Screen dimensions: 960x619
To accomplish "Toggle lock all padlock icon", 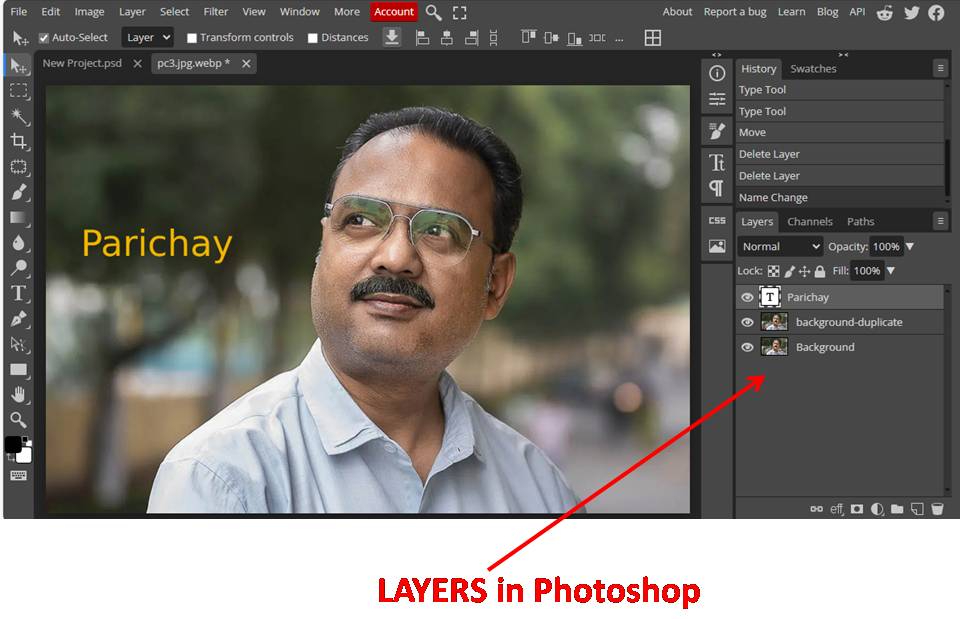I will 820,271.
